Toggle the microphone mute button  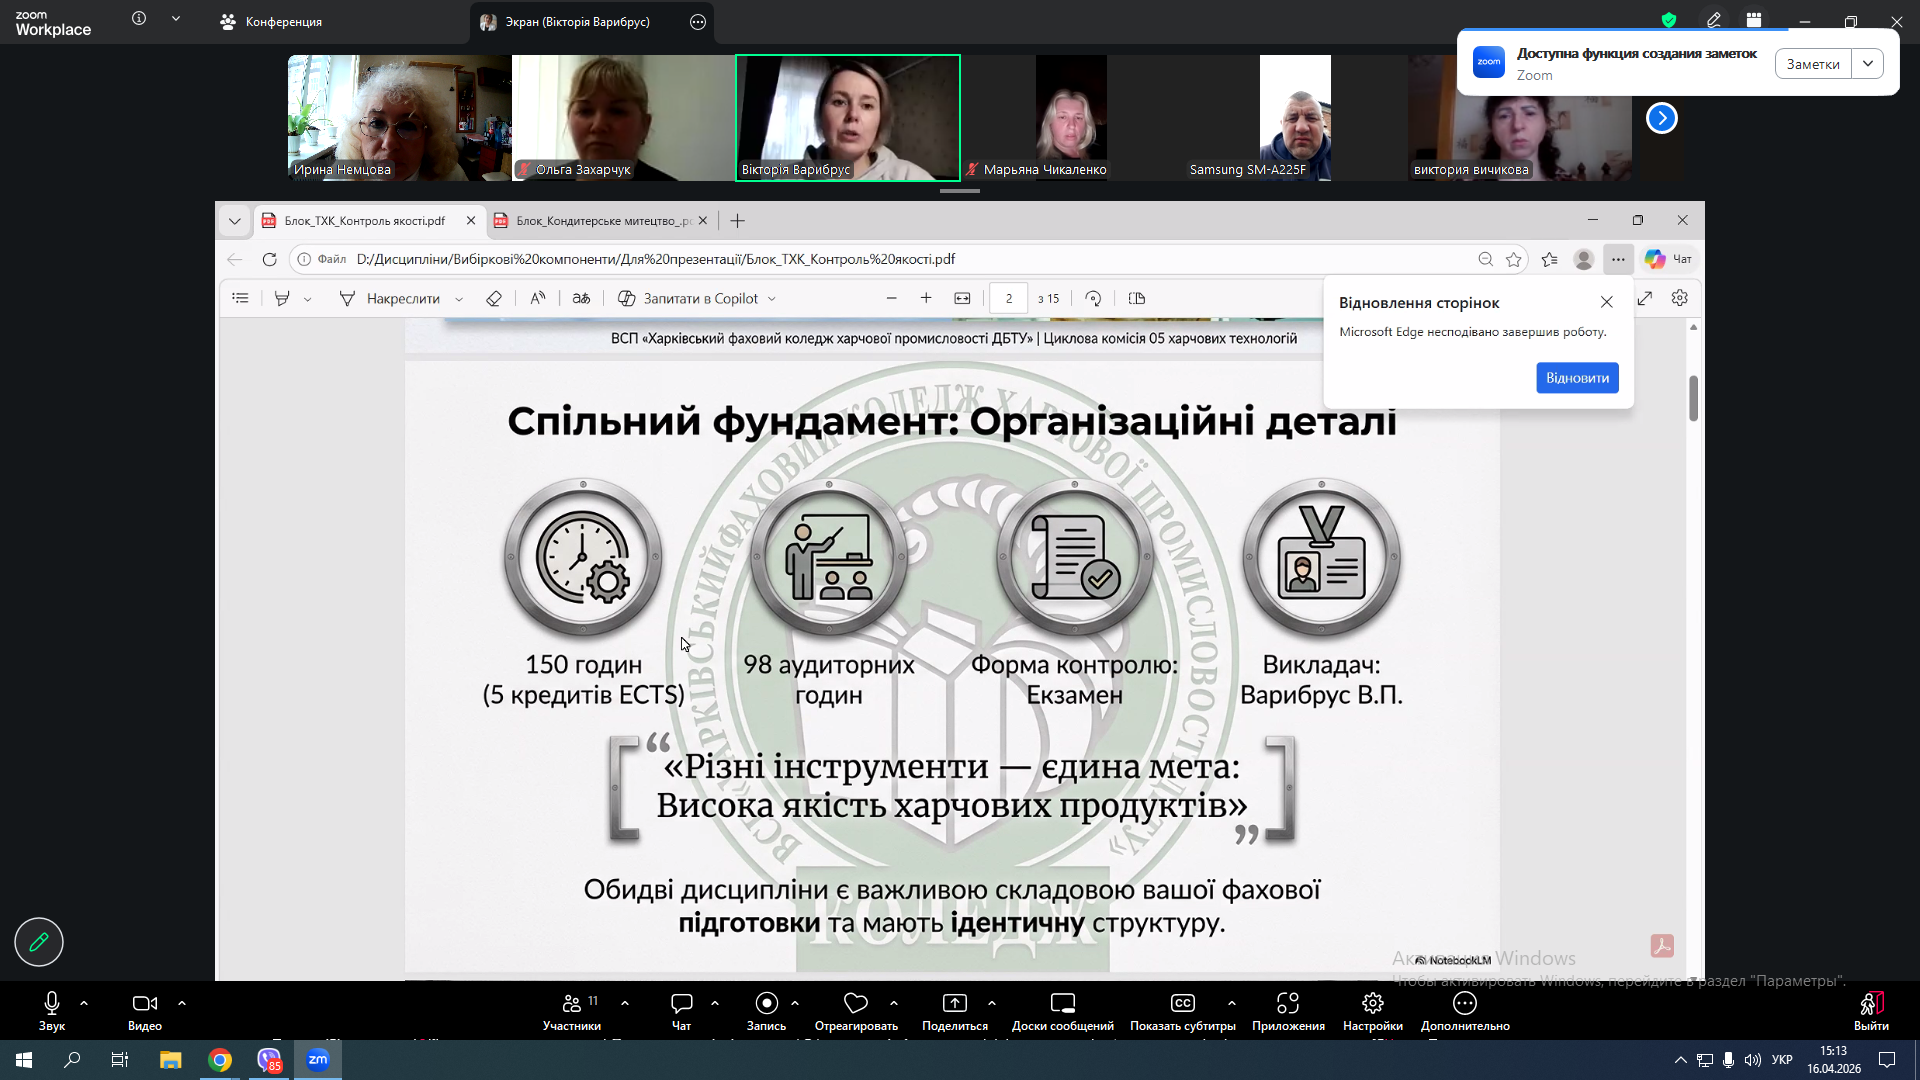52,1003
